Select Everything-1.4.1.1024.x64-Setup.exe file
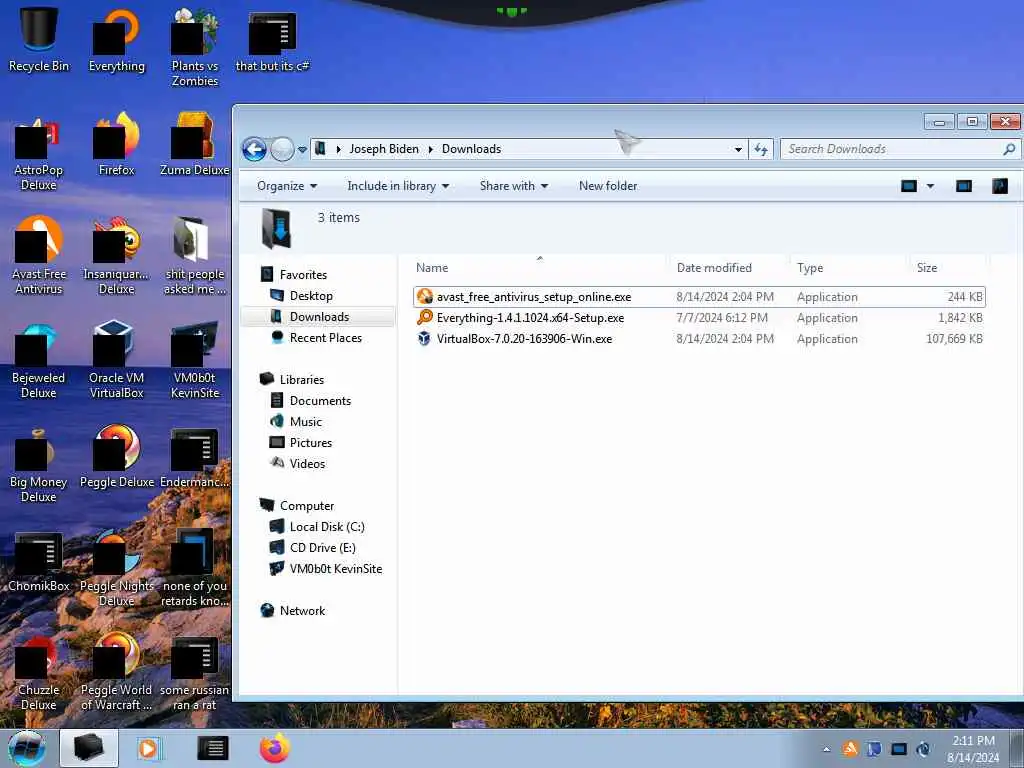Viewport: 1024px width, 768px height. click(x=699, y=318)
